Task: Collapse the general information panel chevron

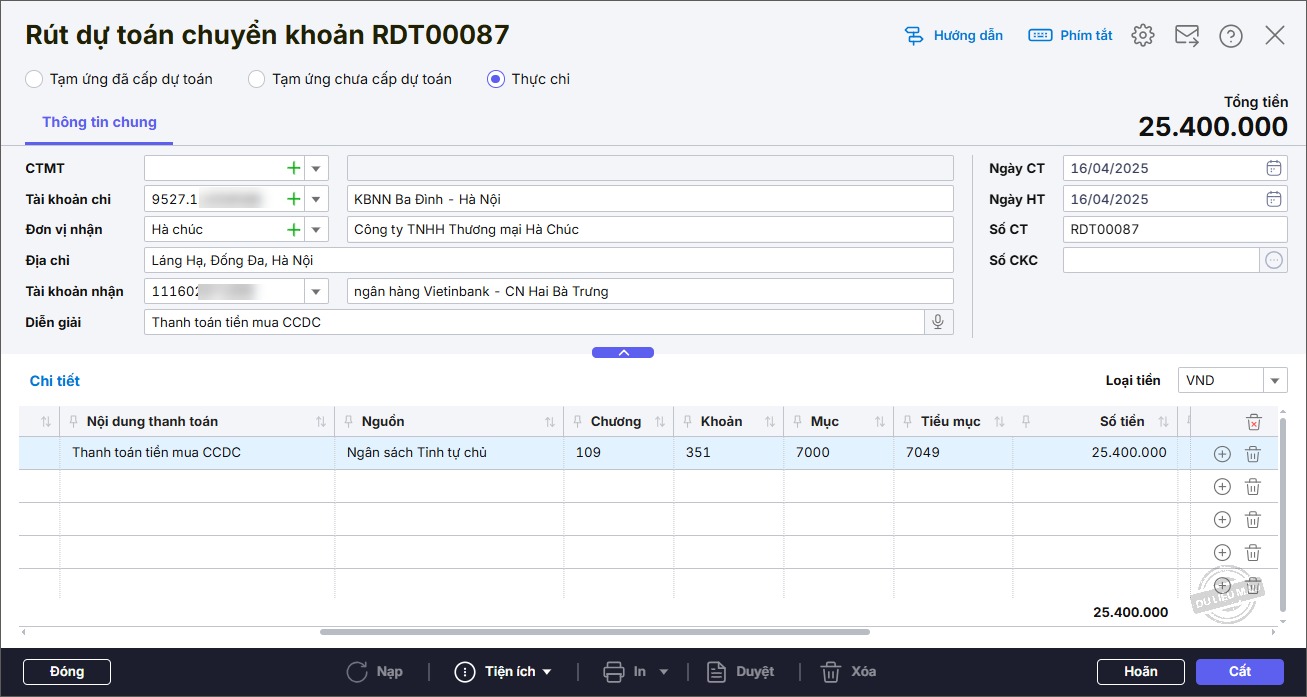Action: (x=622, y=353)
